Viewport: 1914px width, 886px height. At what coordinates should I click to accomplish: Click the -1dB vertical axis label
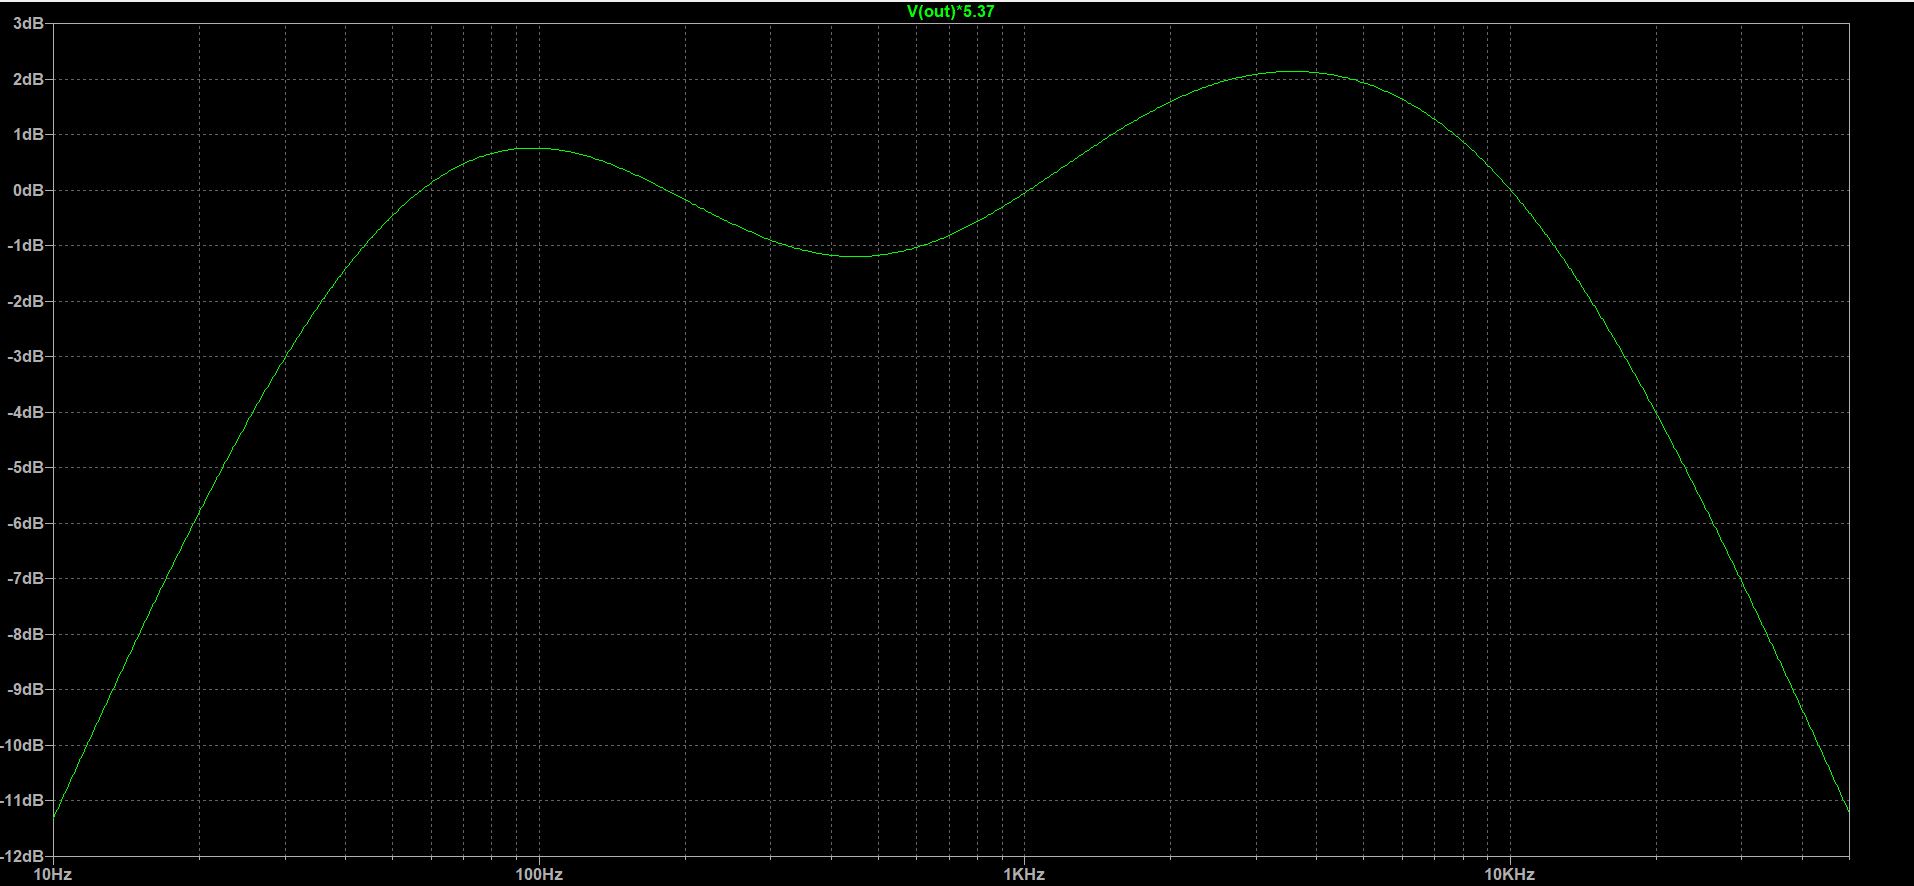[x=25, y=245]
